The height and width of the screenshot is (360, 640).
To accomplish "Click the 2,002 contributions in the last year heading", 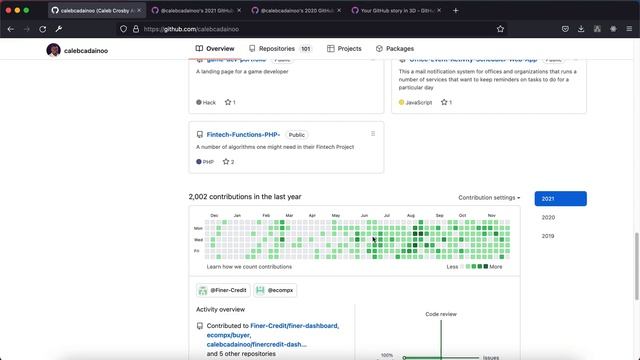I will [x=245, y=197].
